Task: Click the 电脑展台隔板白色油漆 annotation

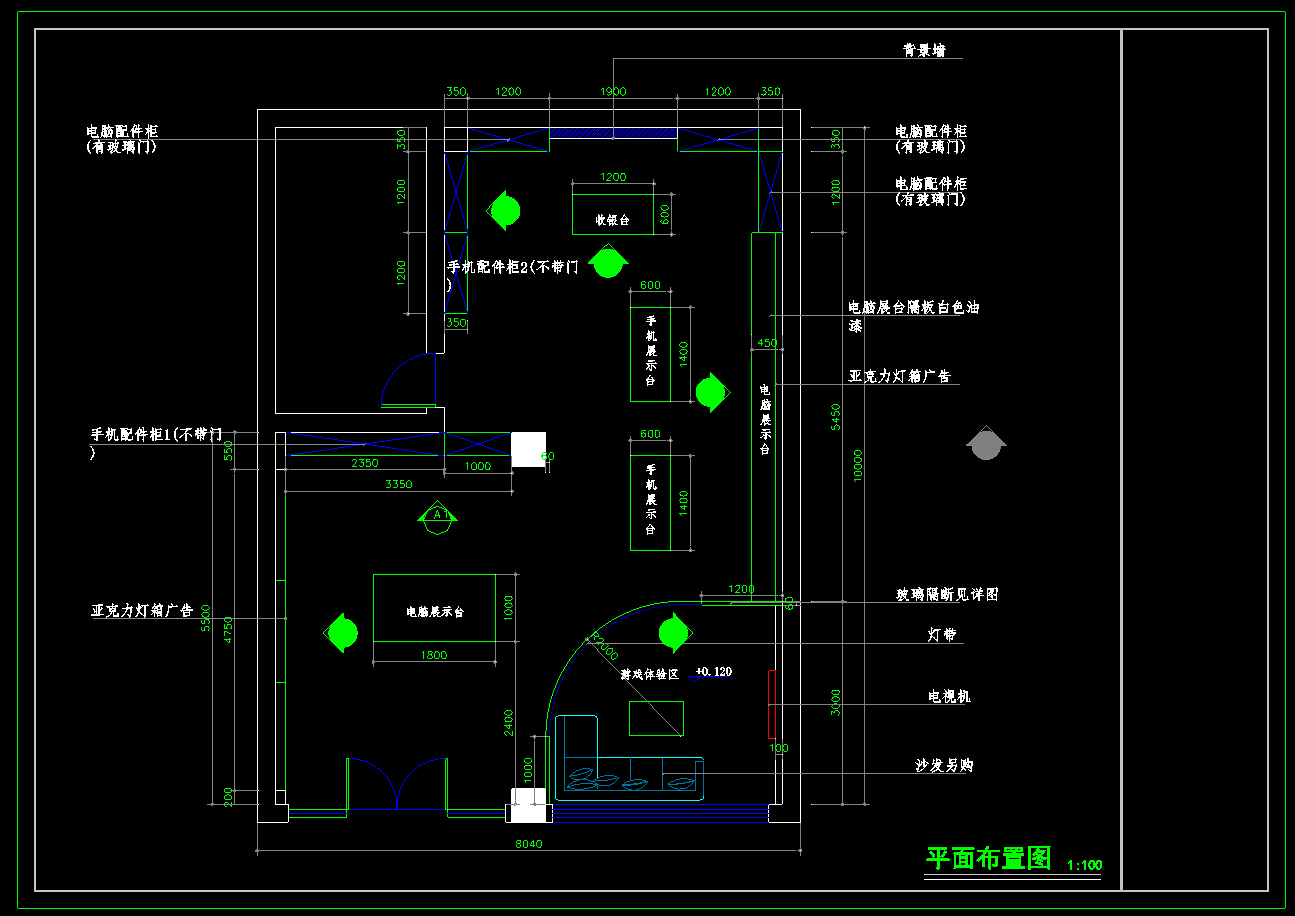Action: [x=913, y=316]
